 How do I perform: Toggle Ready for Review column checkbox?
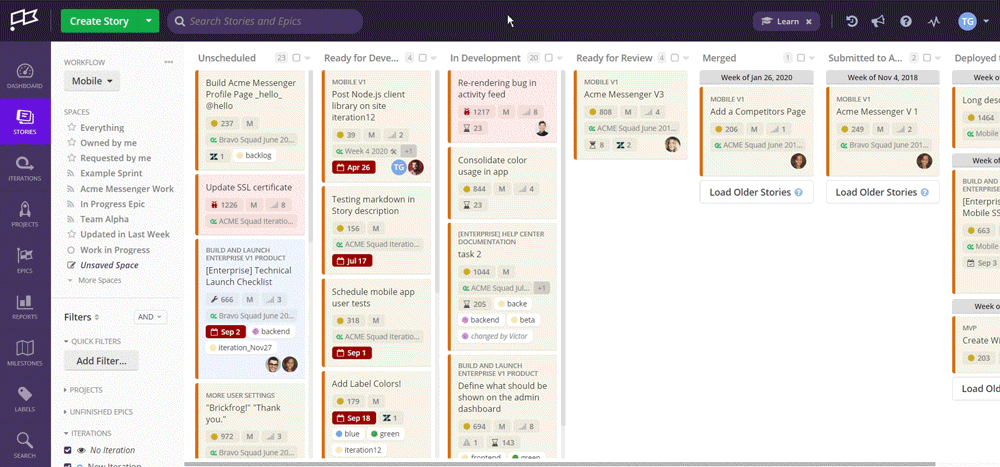click(675, 58)
